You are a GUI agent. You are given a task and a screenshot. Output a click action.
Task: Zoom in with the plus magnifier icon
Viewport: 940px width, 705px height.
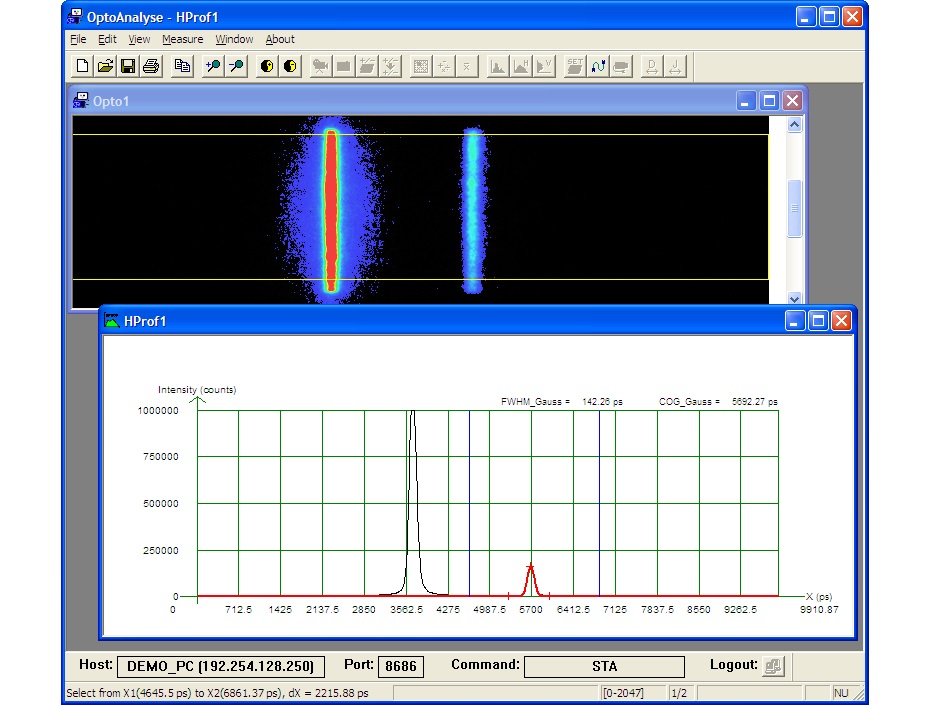point(213,66)
